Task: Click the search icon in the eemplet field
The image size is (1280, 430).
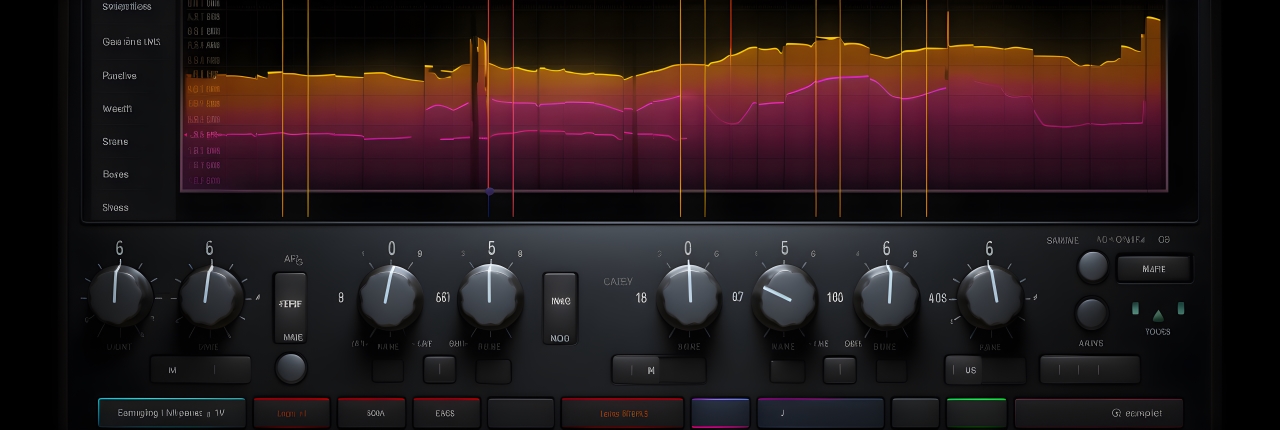Action: pyautogui.click(x=1118, y=412)
